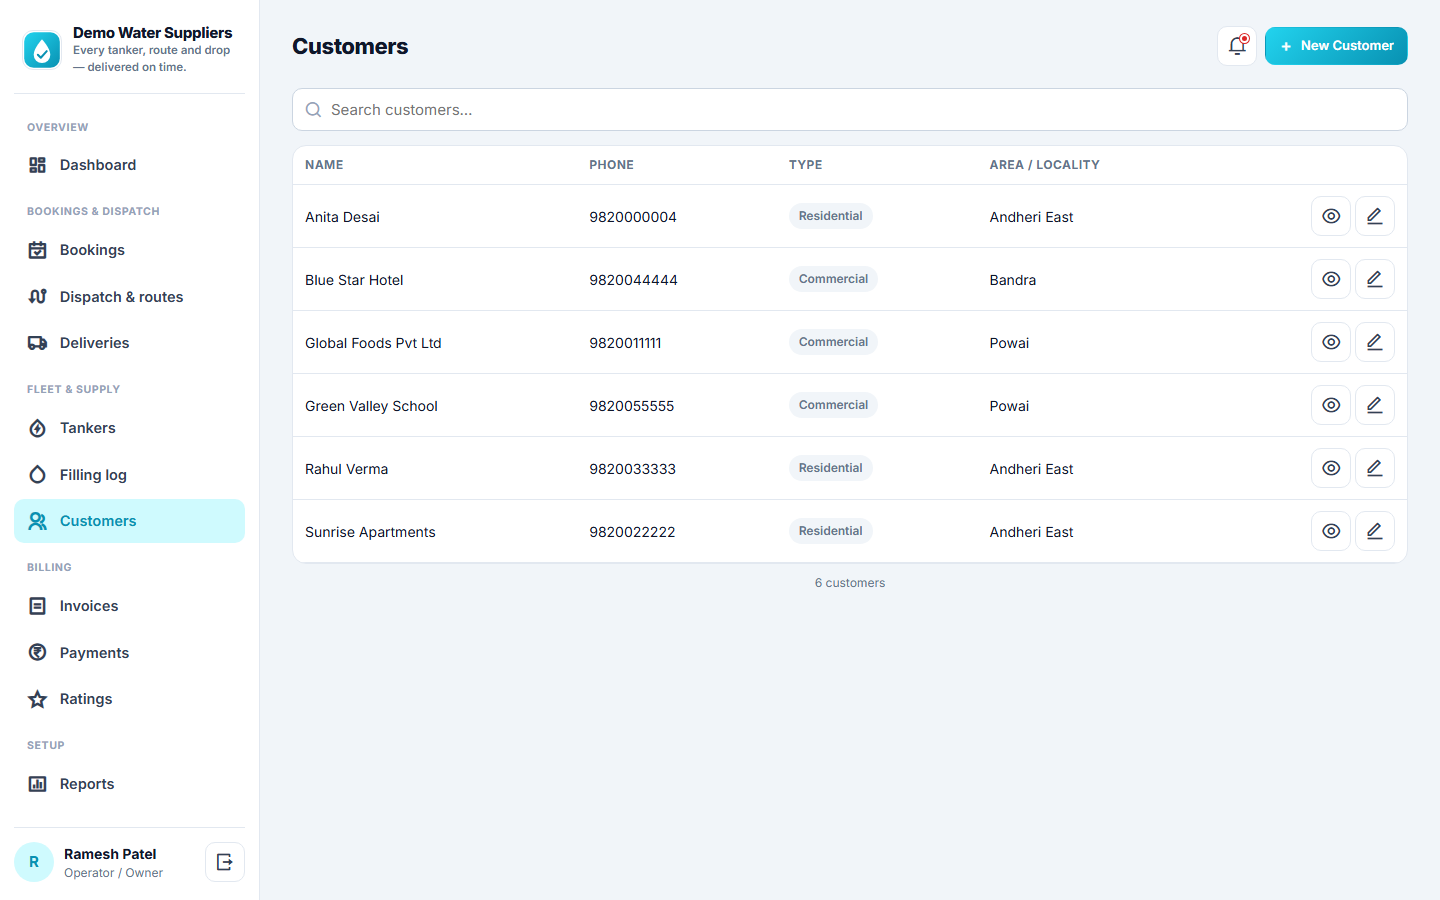Viewport: 1440px width, 900px height.
Task: Open the Invoices page
Action: point(129,606)
